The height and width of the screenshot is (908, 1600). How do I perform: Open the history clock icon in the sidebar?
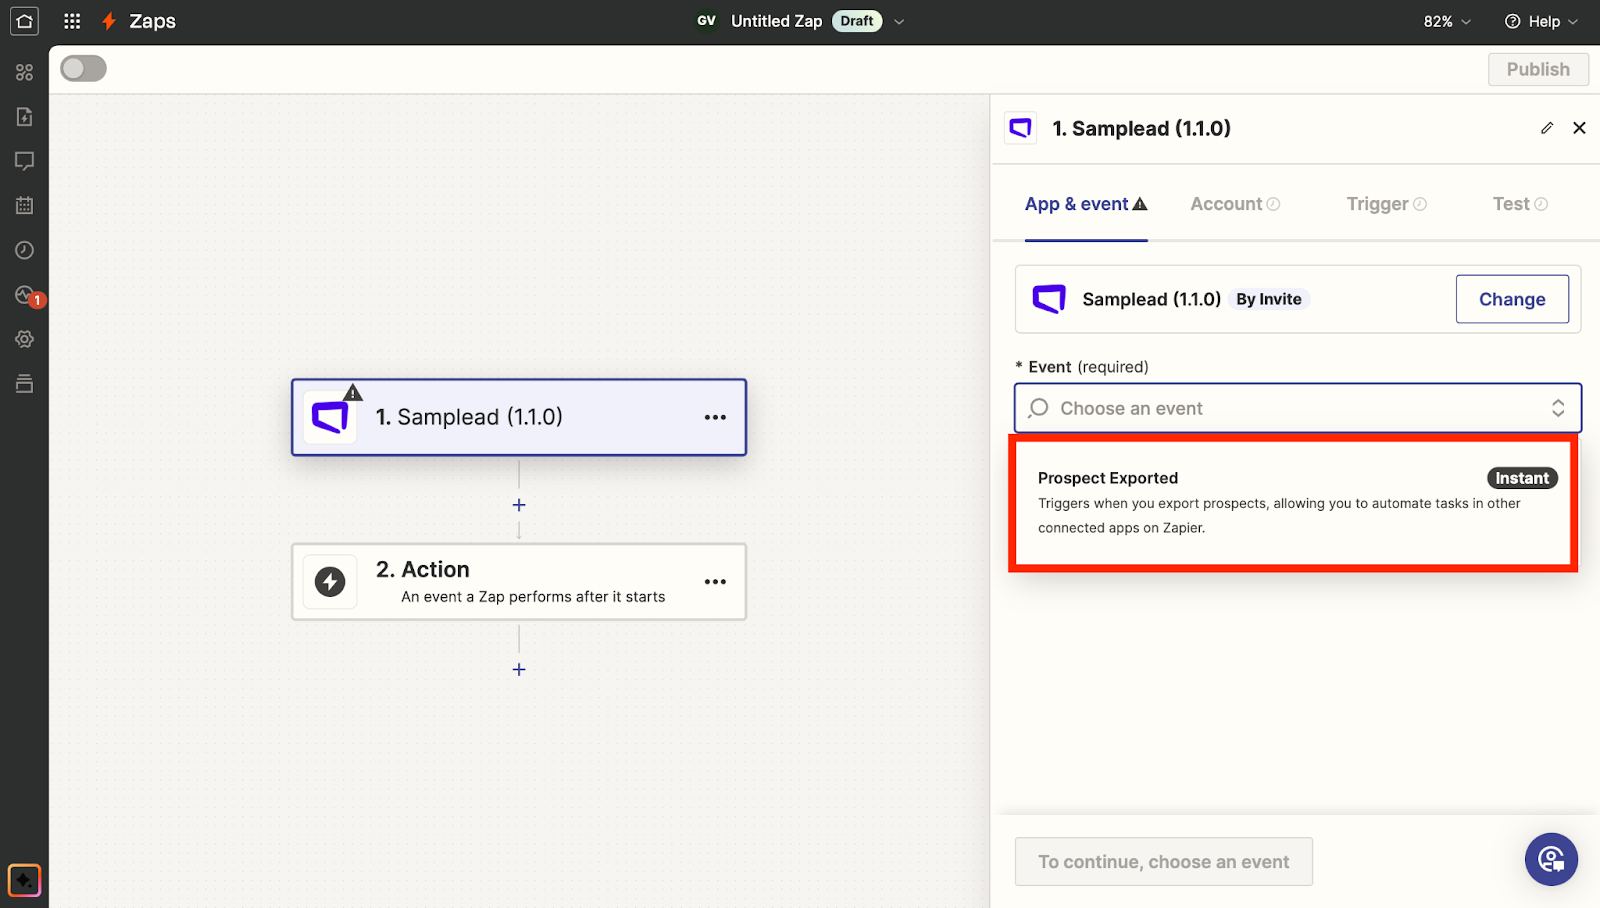24,250
